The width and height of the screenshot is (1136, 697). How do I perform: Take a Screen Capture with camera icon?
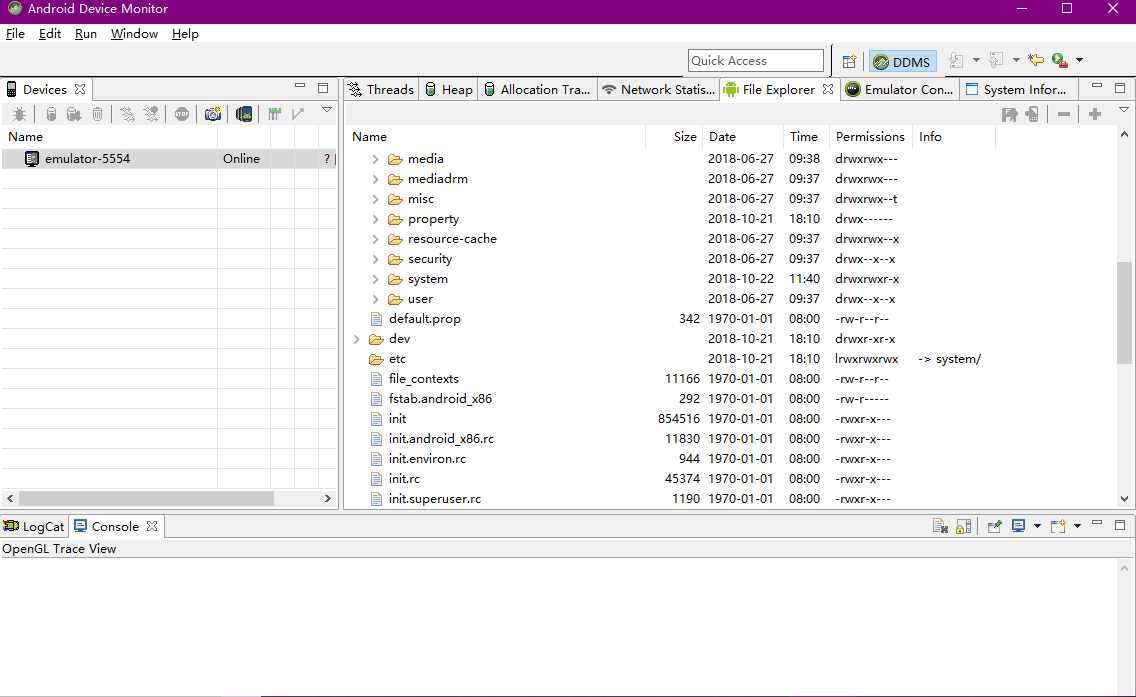click(x=212, y=114)
